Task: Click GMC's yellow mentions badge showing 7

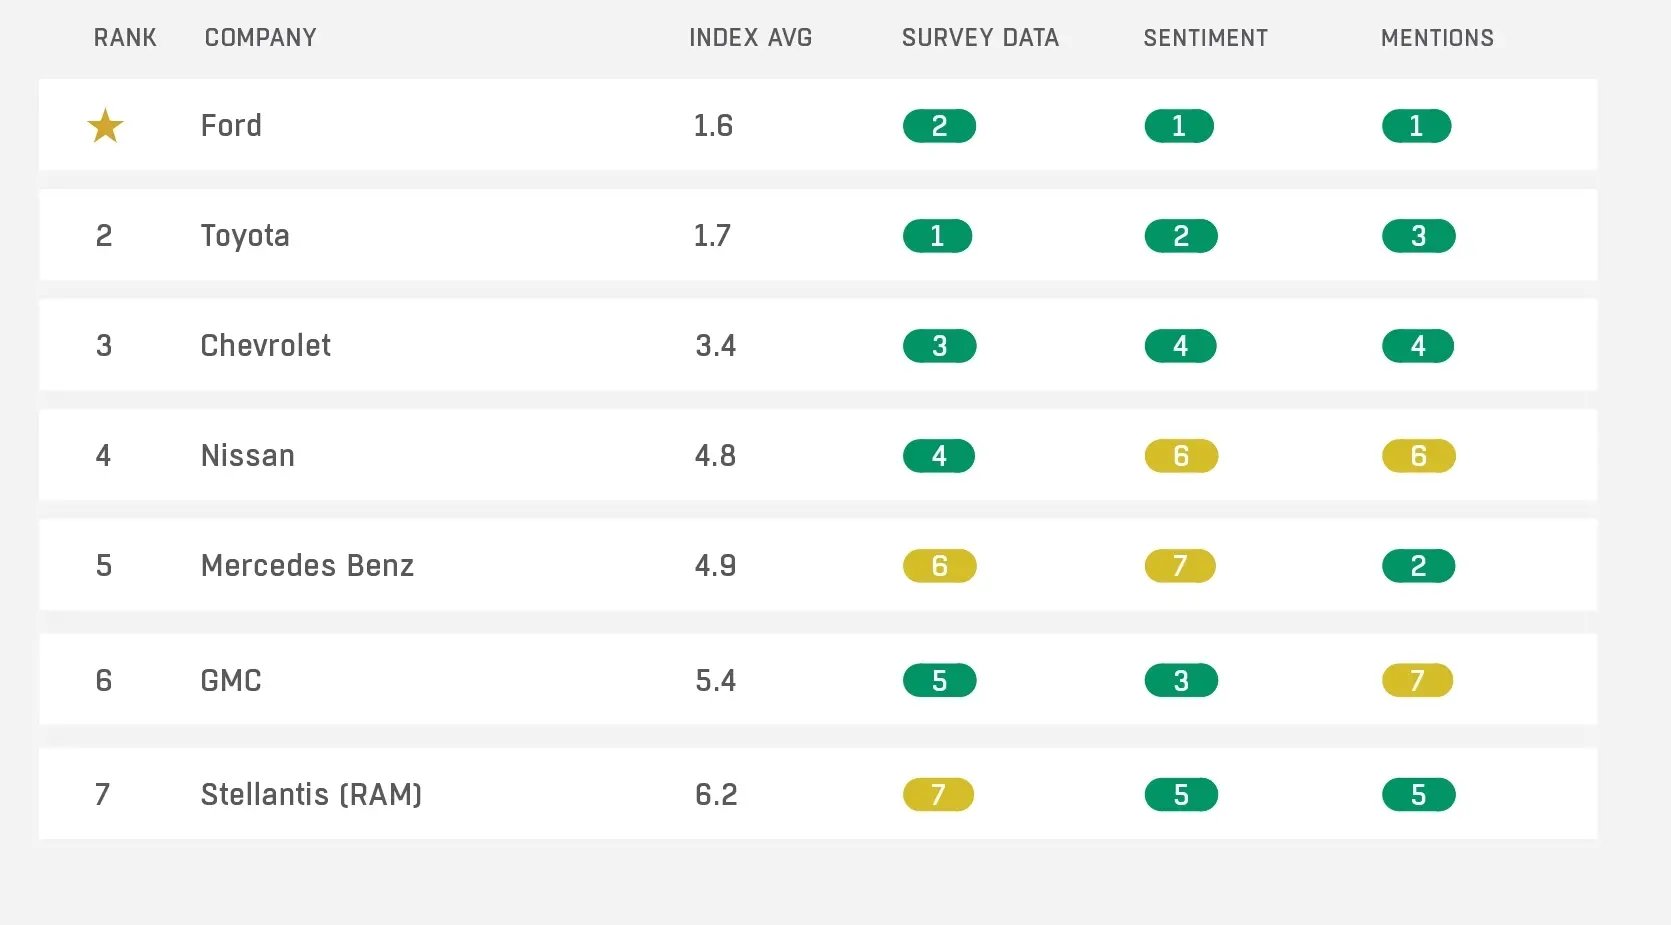Action: [1417, 681]
